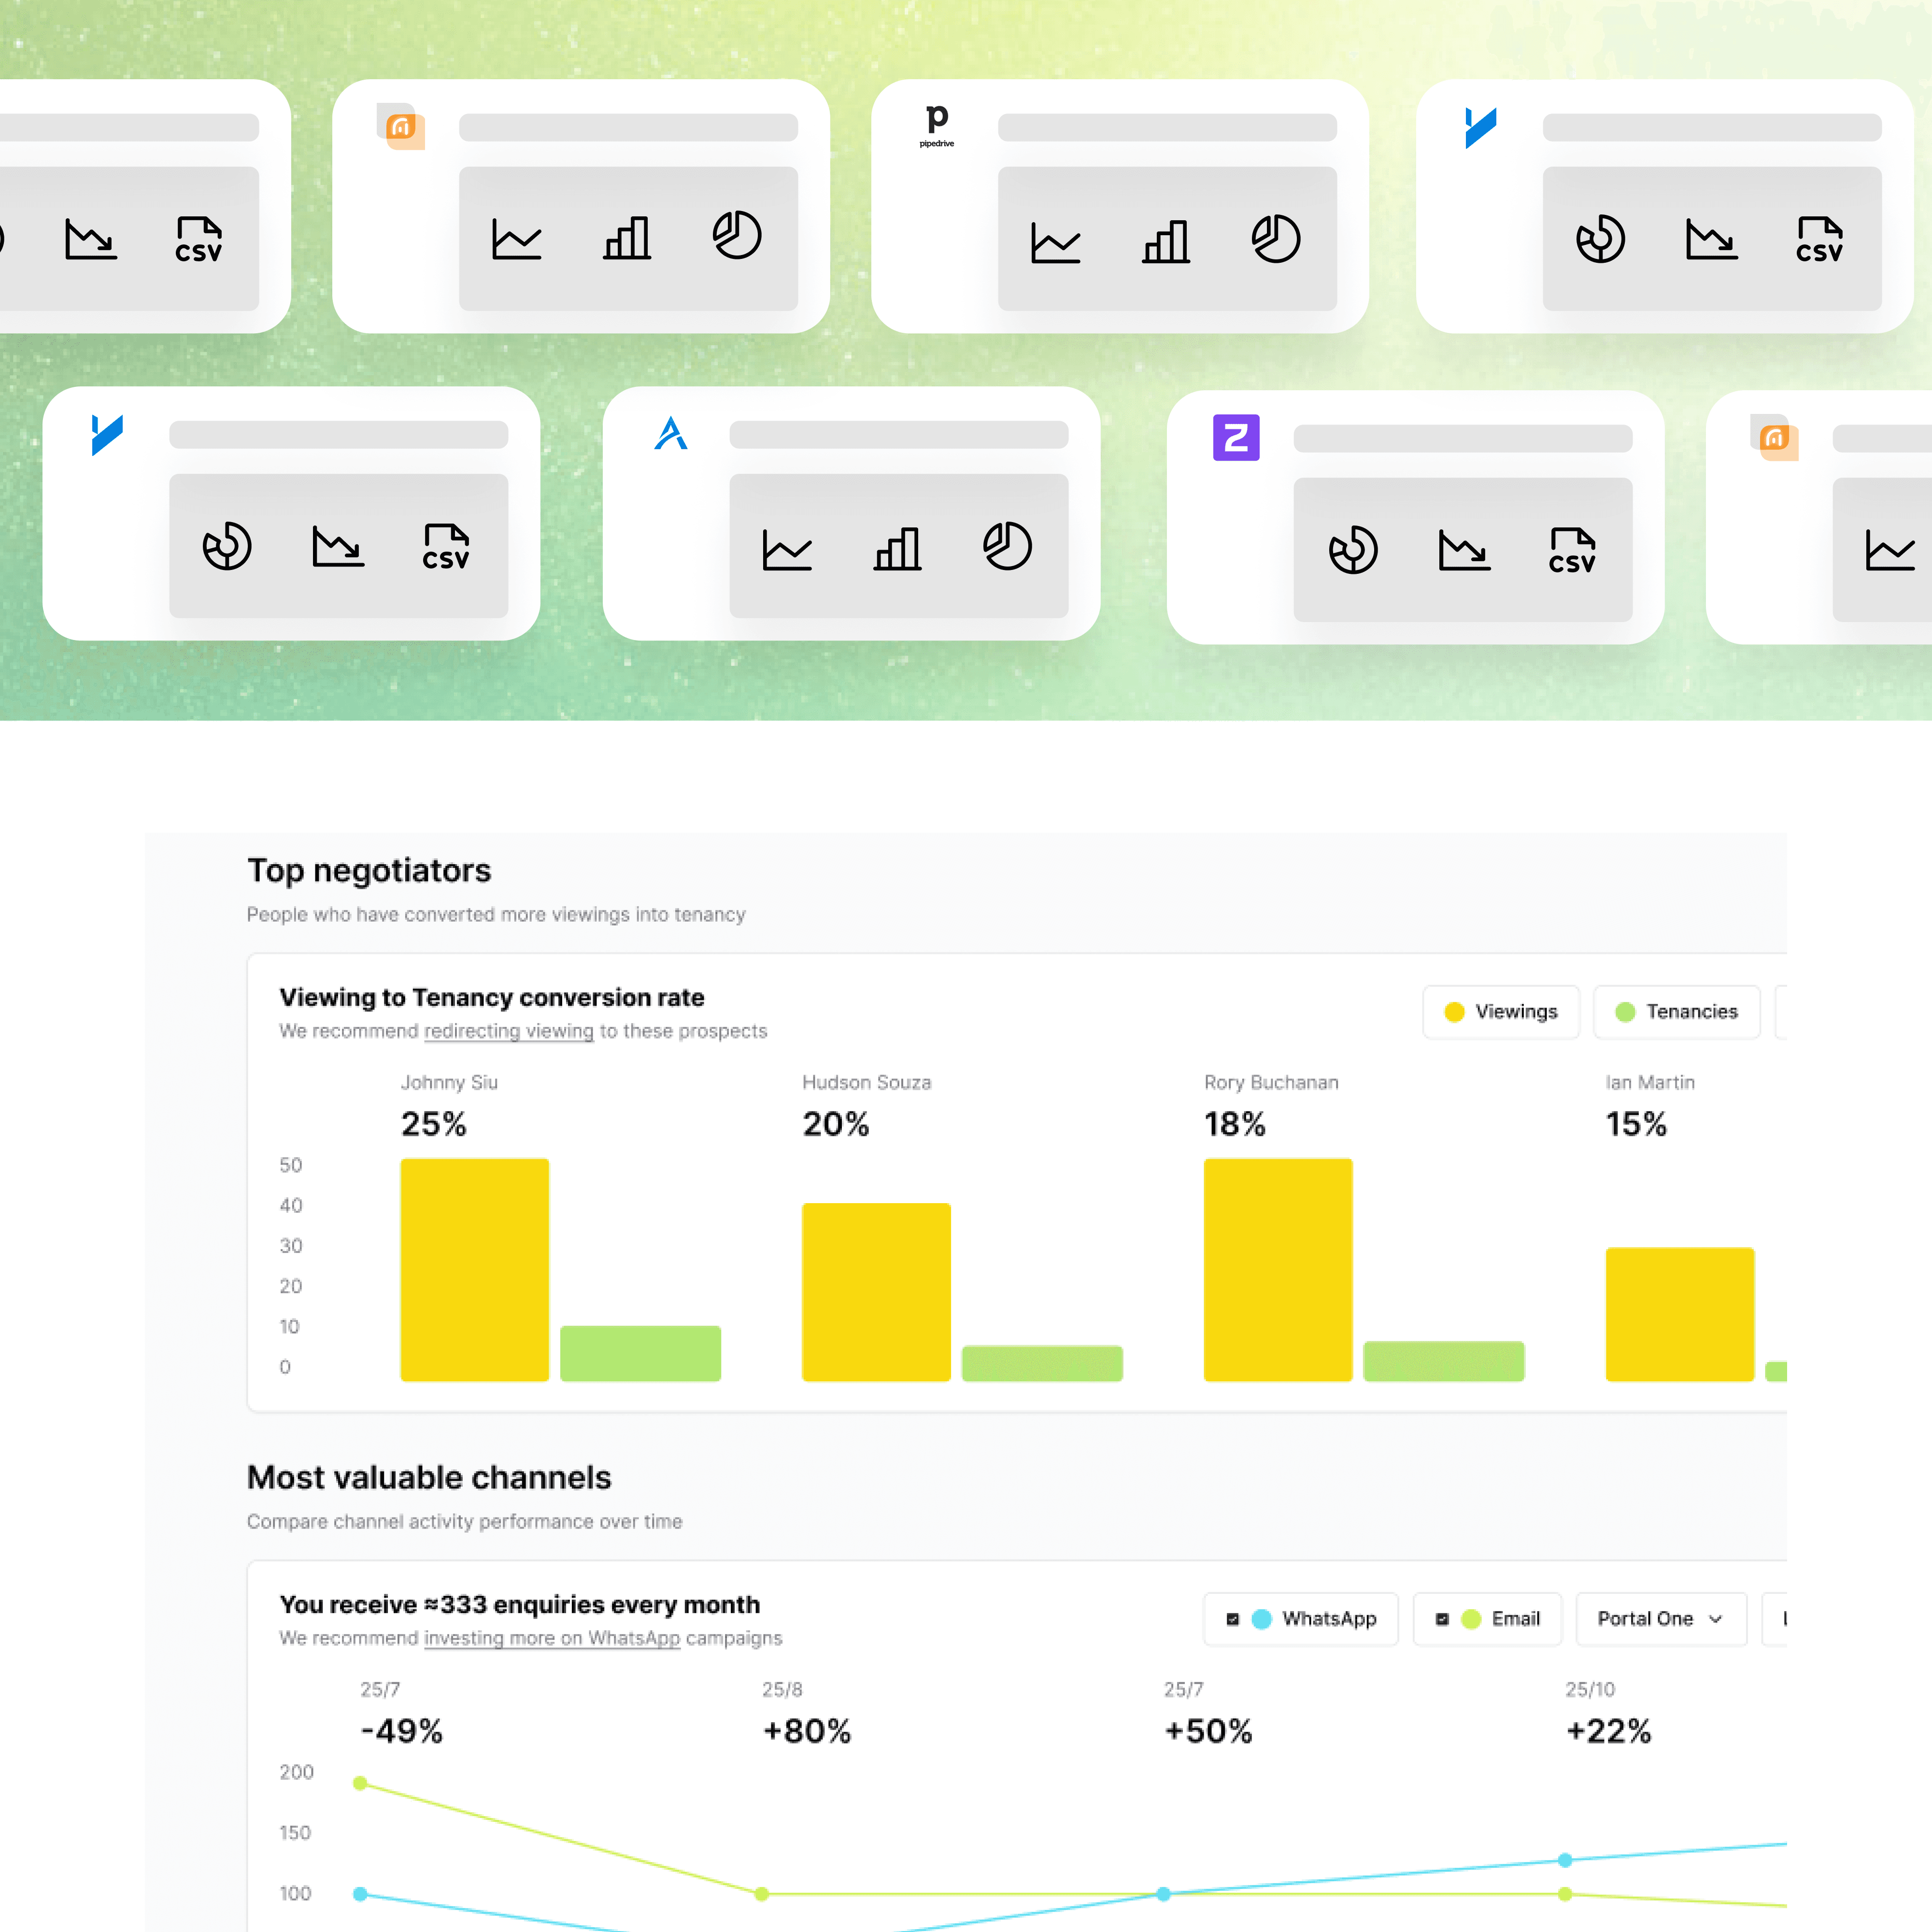Click "Top negotiators" heading

click(x=369, y=871)
